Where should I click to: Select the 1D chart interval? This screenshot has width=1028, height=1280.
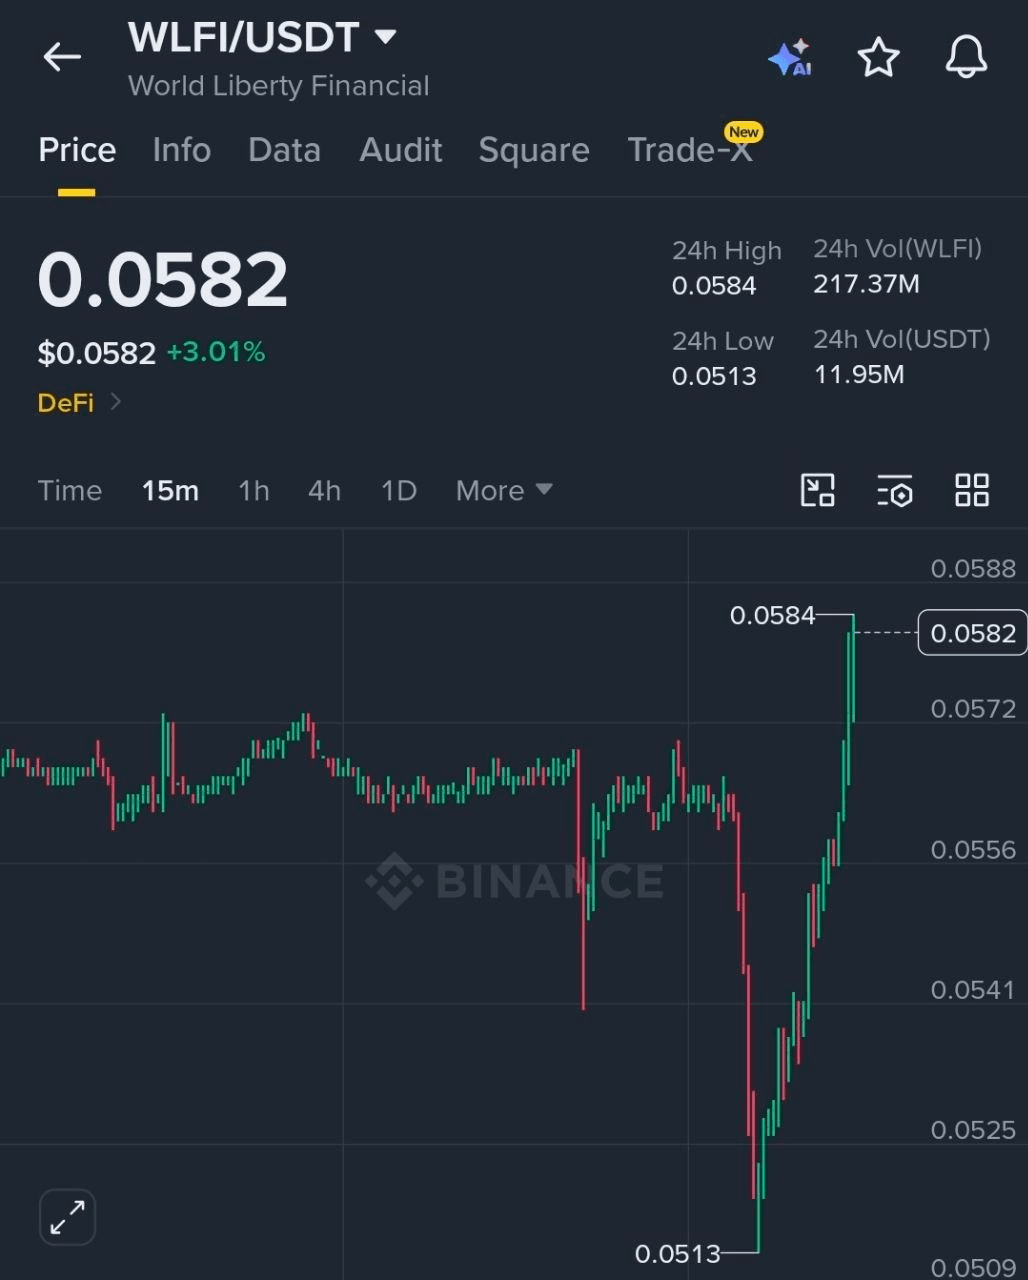click(x=398, y=490)
